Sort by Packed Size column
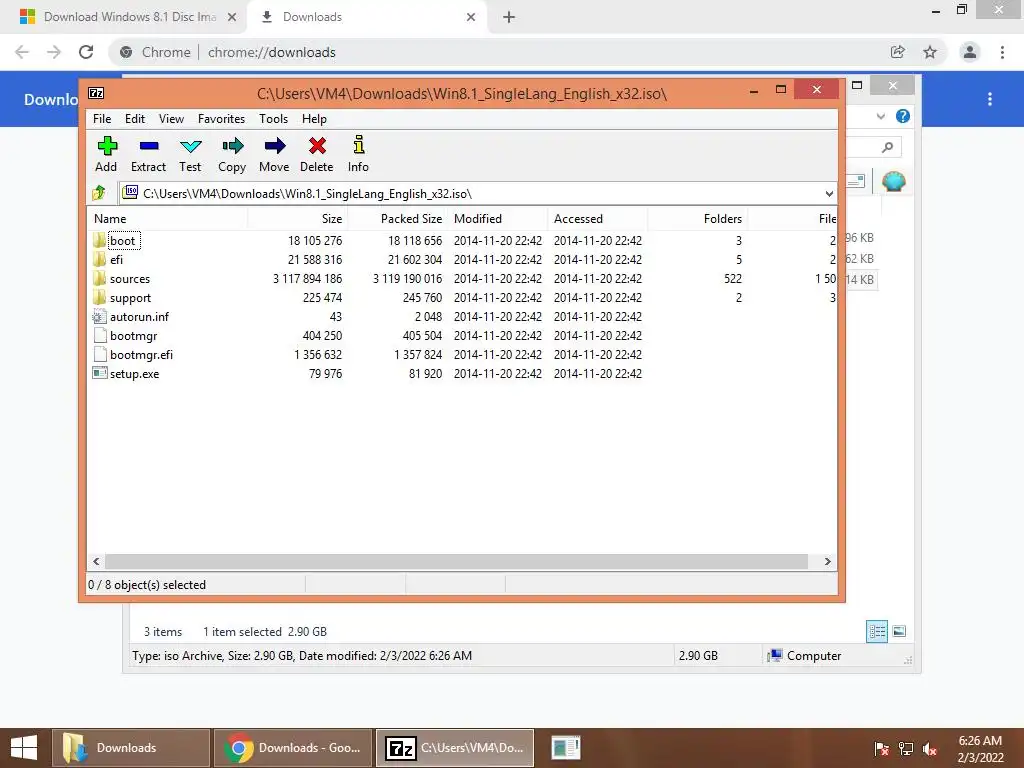 coord(398,219)
